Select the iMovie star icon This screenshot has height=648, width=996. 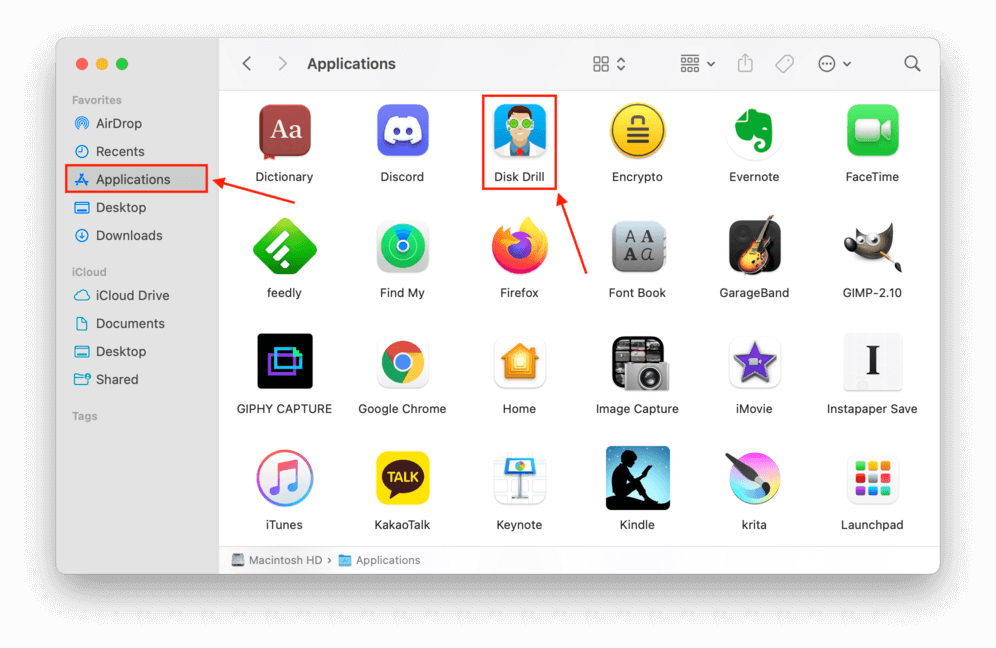tap(754, 362)
